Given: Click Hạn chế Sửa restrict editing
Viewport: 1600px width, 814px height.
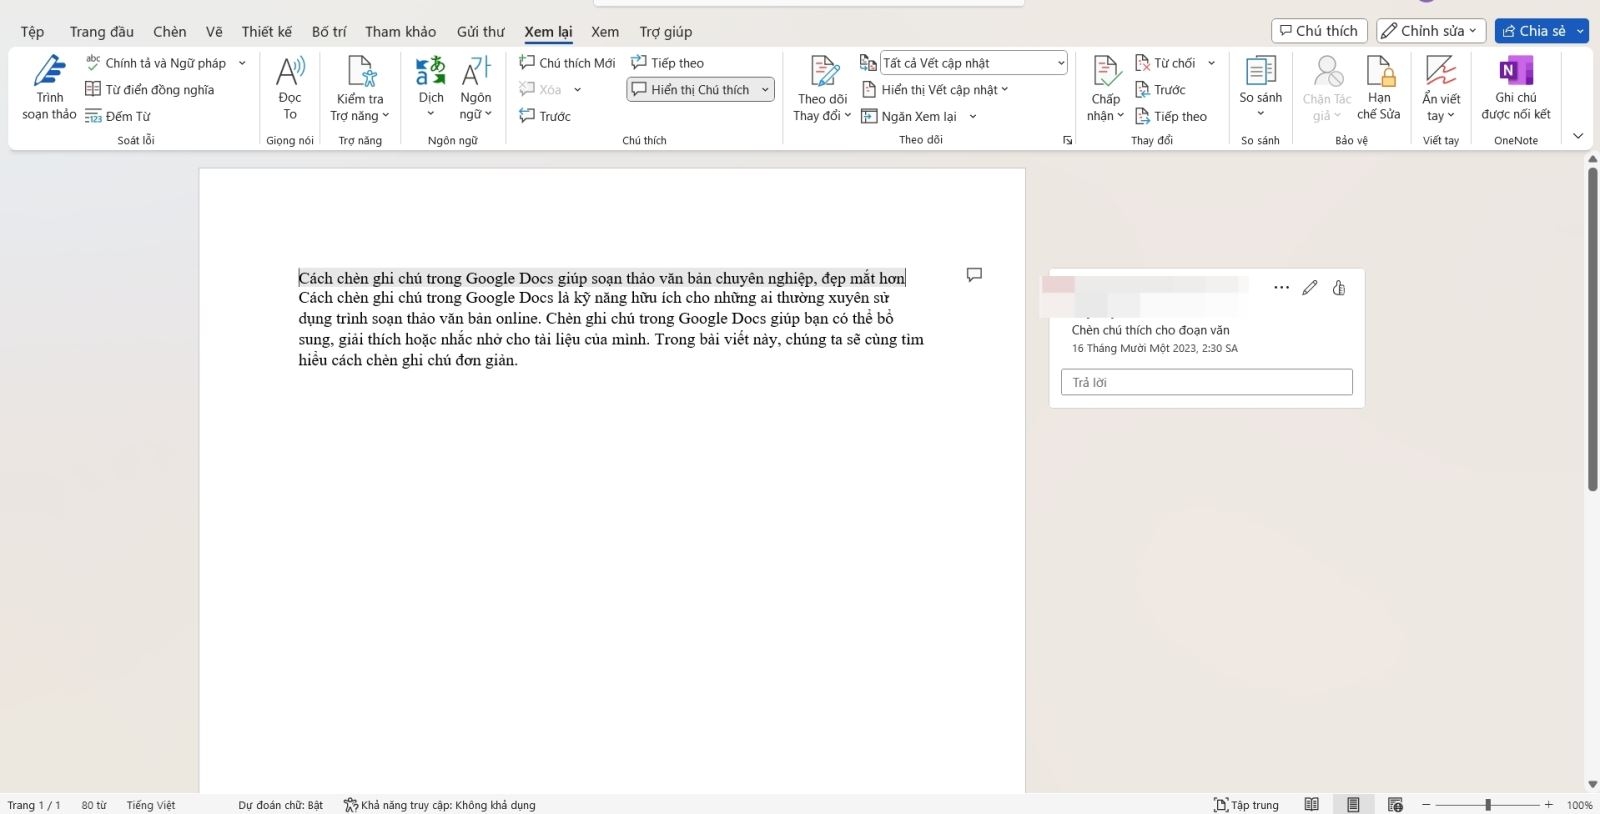Looking at the screenshot, I should (1379, 88).
